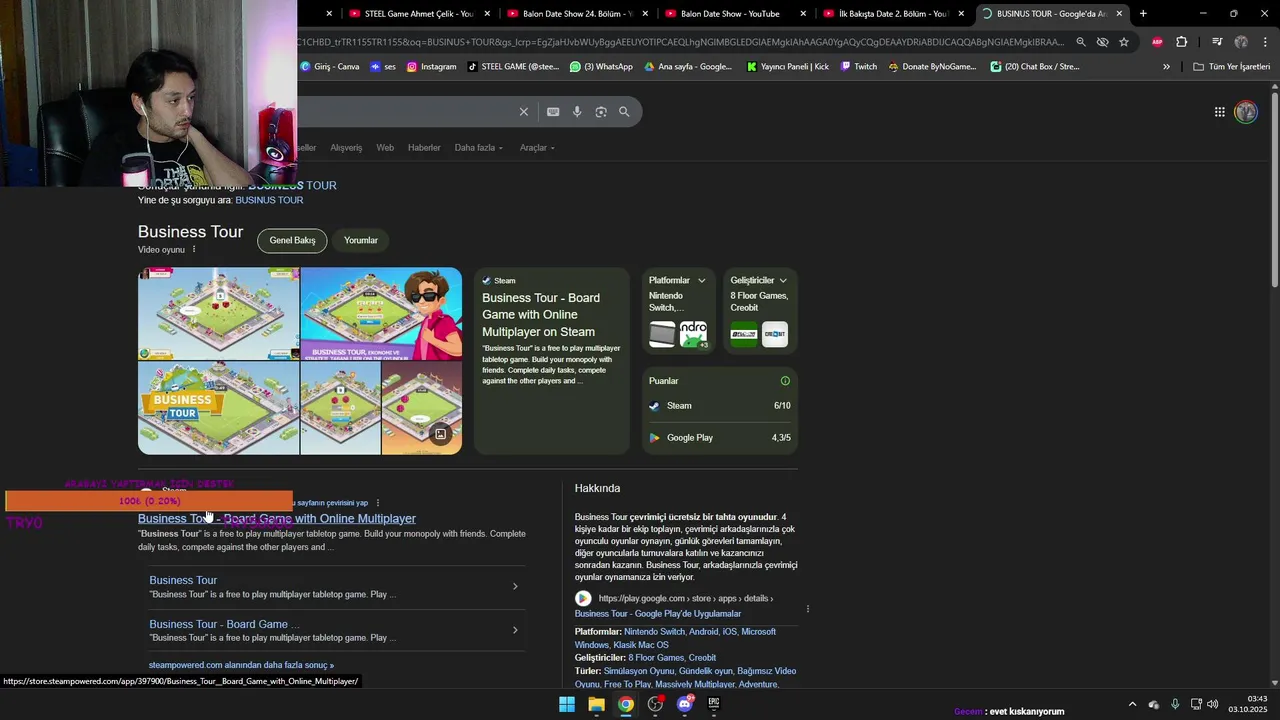Launch Epic Games from taskbar
Image resolution: width=1280 pixels, height=720 pixels.
pyautogui.click(x=714, y=704)
